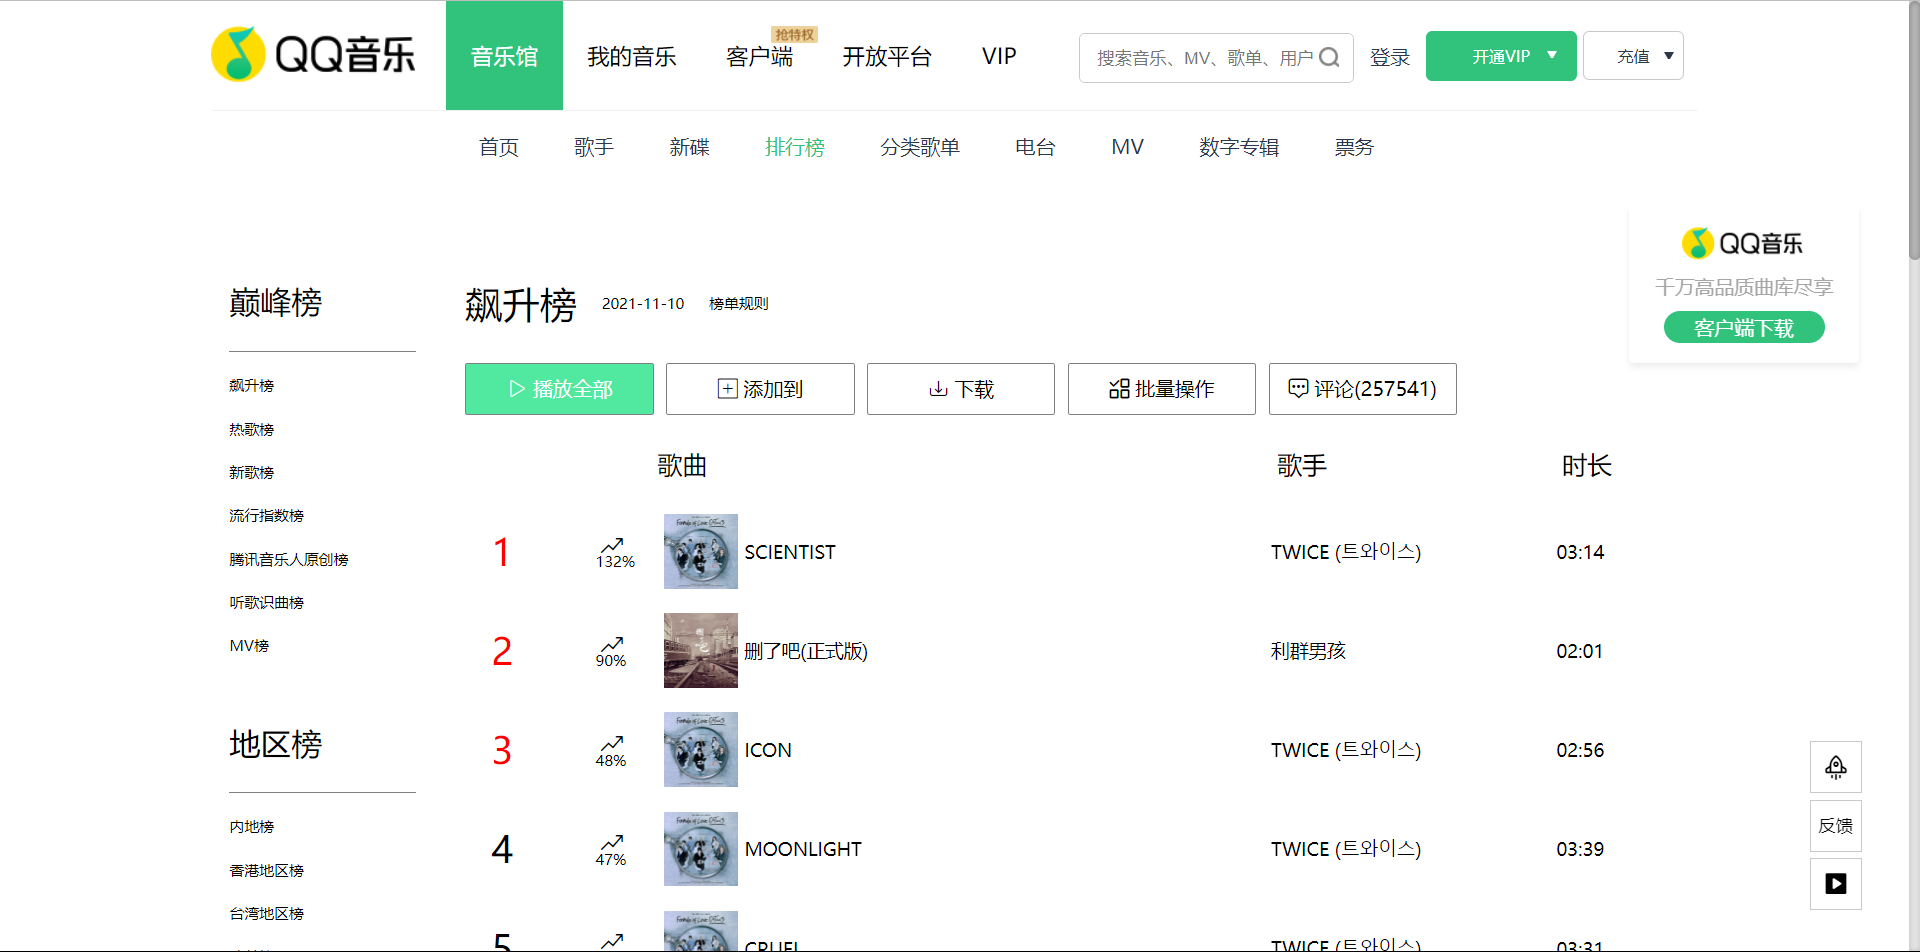Open 分类歌单 category playlists
This screenshot has width=1920, height=952.
(x=919, y=147)
